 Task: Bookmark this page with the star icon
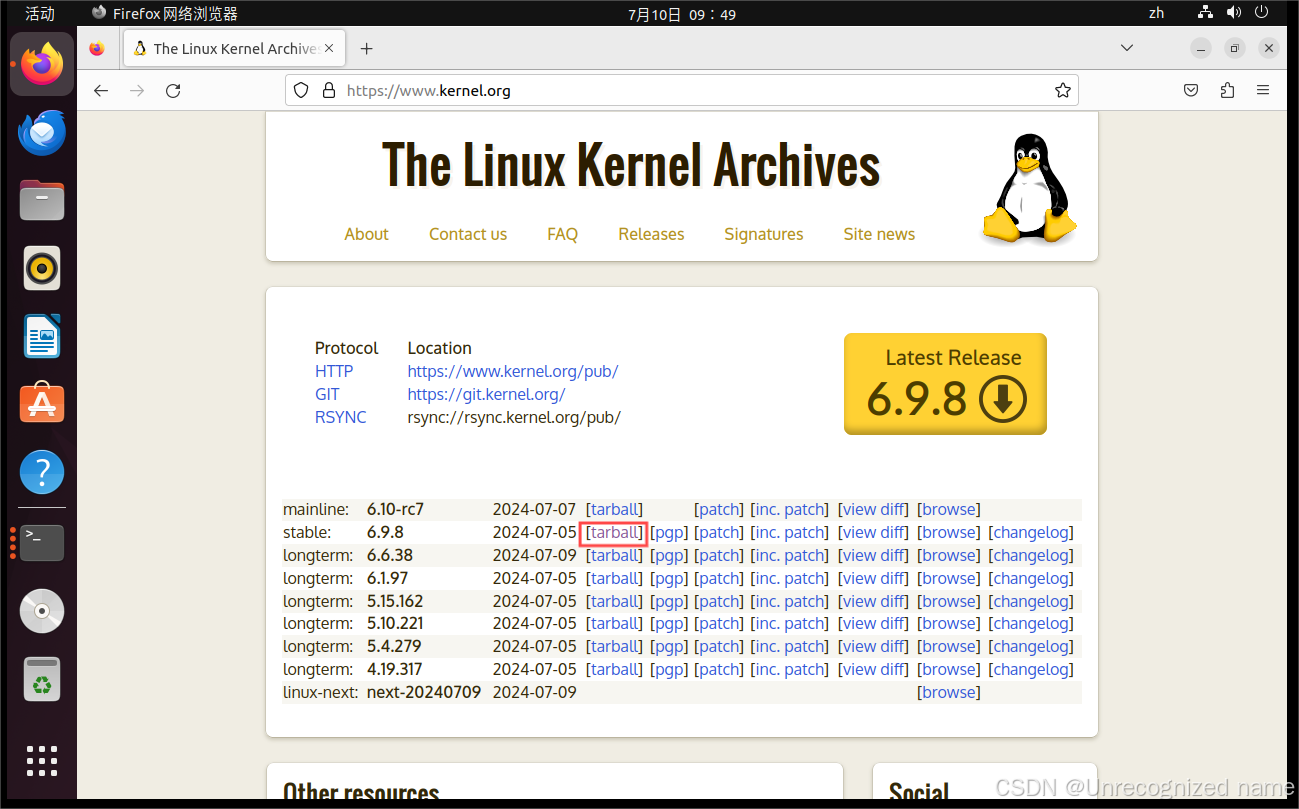point(1062,90)
